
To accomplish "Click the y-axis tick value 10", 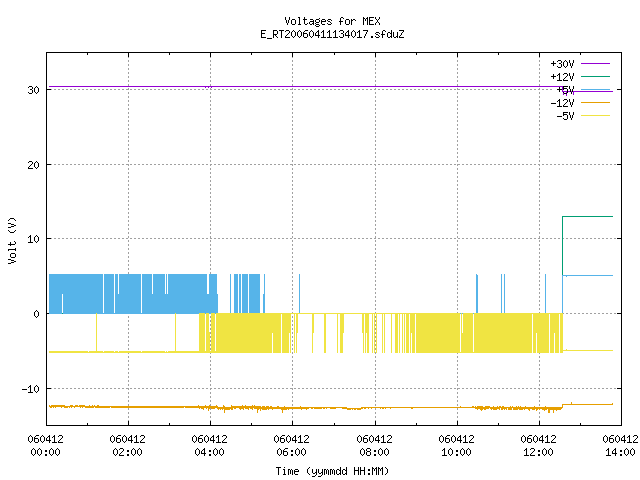I will point(33,239).
